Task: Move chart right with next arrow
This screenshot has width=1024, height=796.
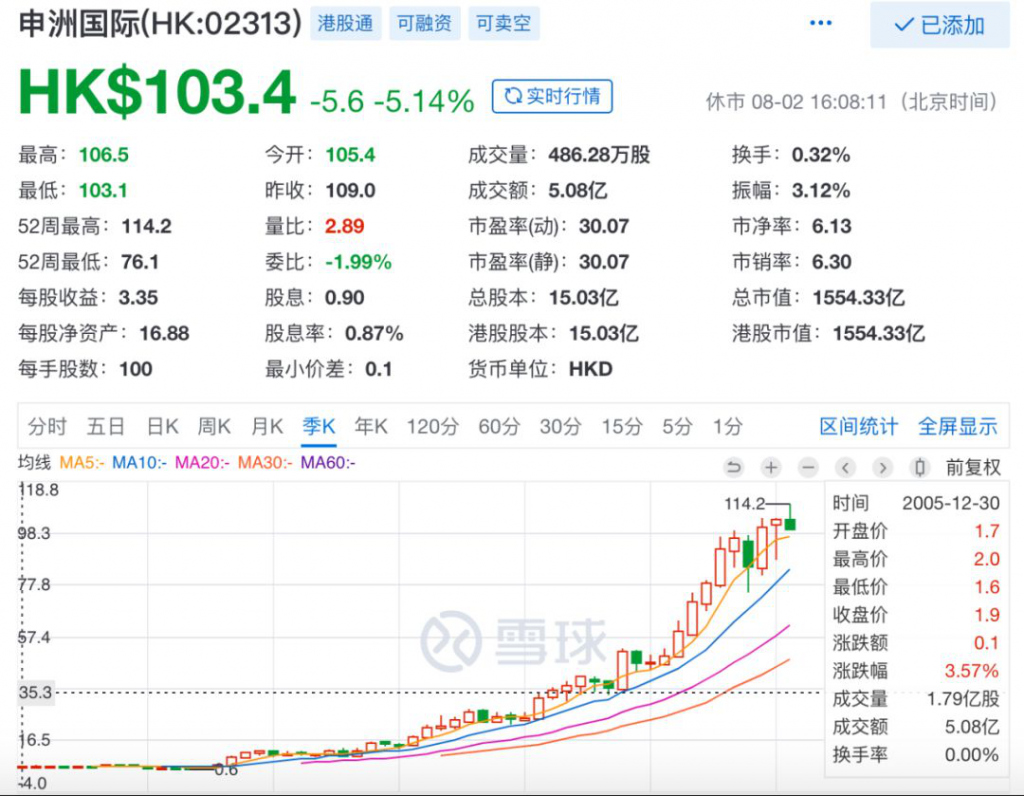Action: [x=883, y=468]
